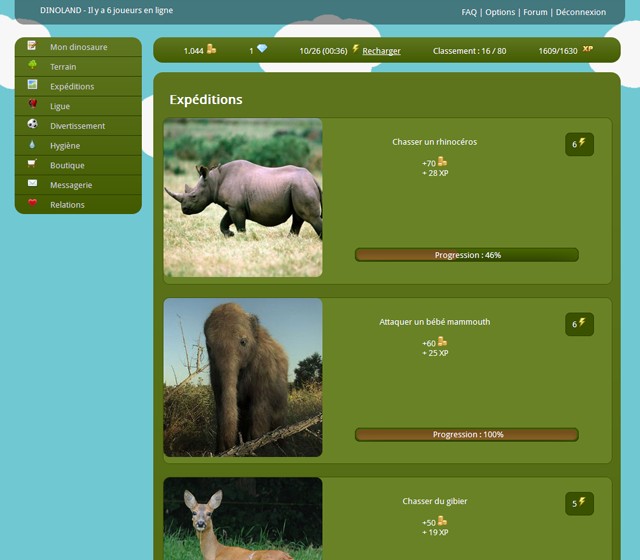Click the shopping cart icon beside Boutique
Viewport: 640px width, 560px height.
pyautogui.click(x=32, y=163)
